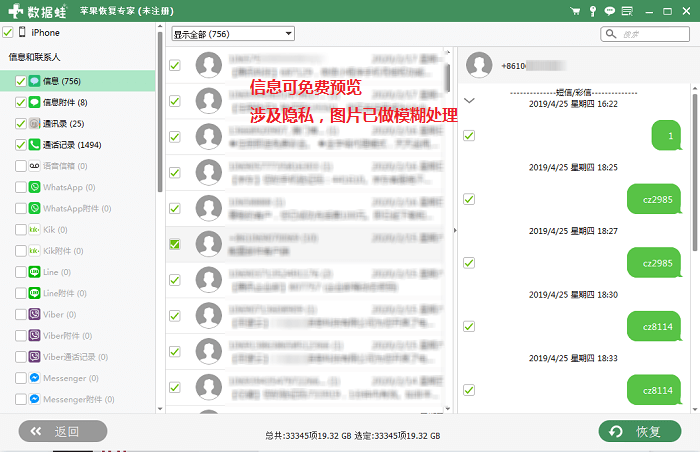Click the cz8114 bubble at 18:33
This screenshot has height=452, width=700.
coord(654,390)
